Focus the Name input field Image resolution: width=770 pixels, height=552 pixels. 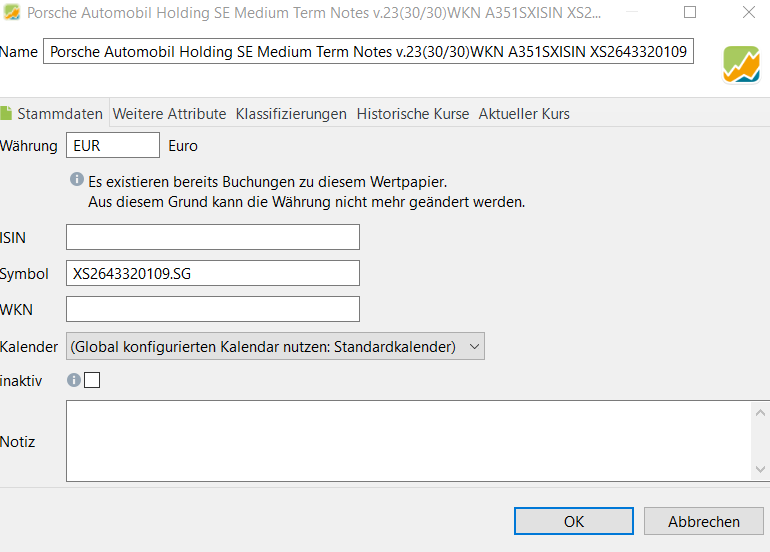[368, 51]
